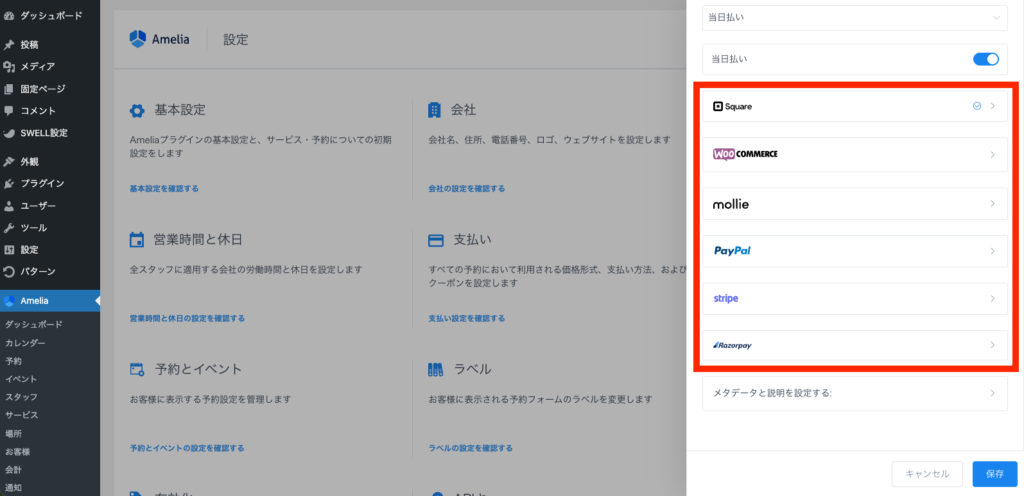Click the appointments and events icon

click(x=137, y=370)
